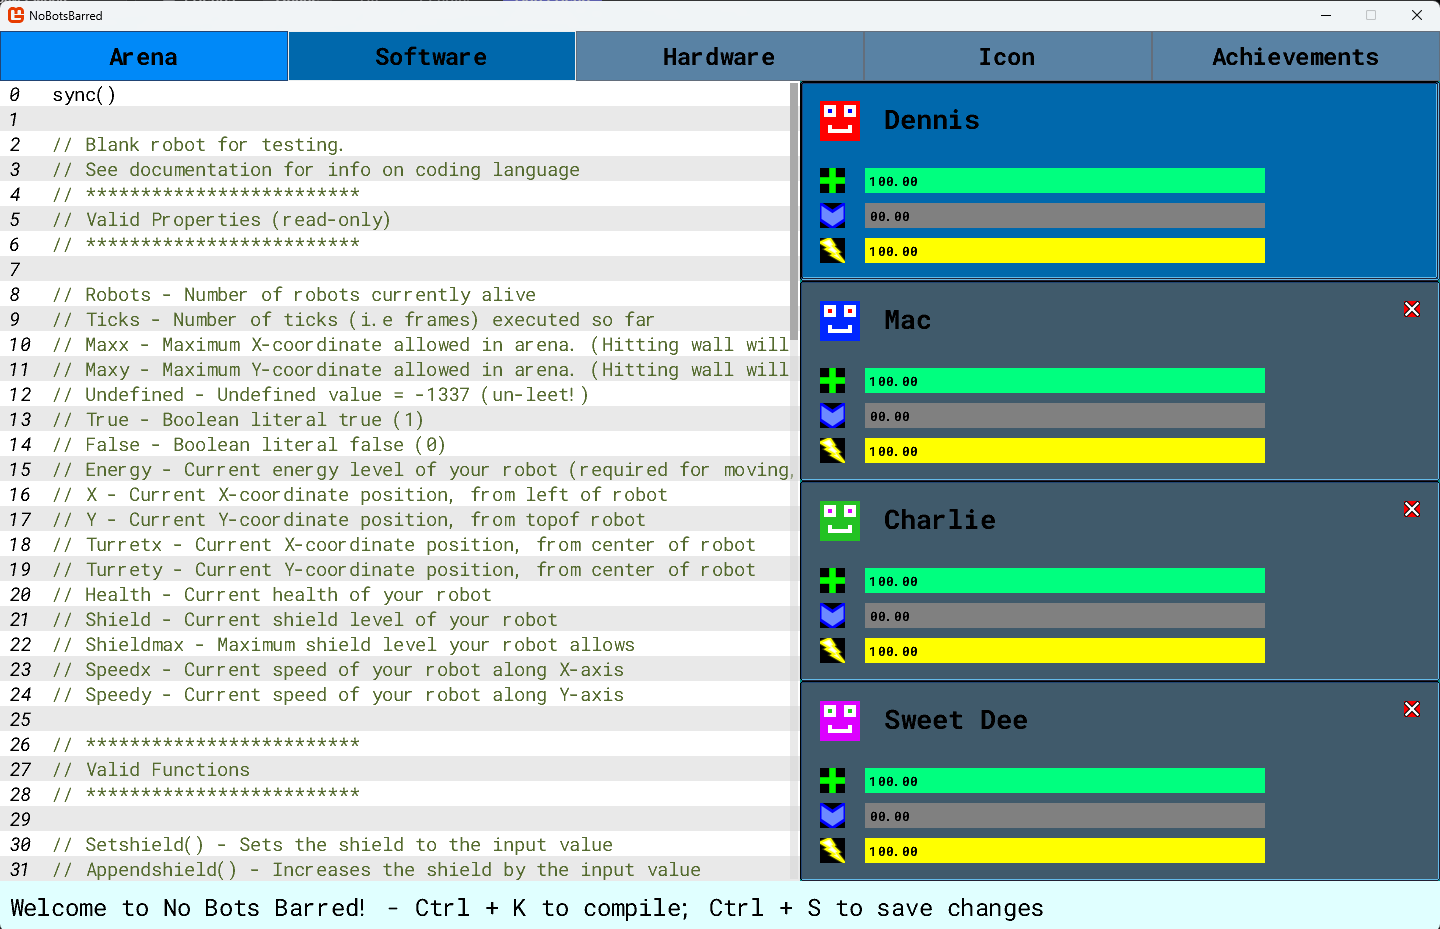This screenshot has height=929, width=1440.
Task: Click Mac's gray shield bar
Action: coord(1065,416)
